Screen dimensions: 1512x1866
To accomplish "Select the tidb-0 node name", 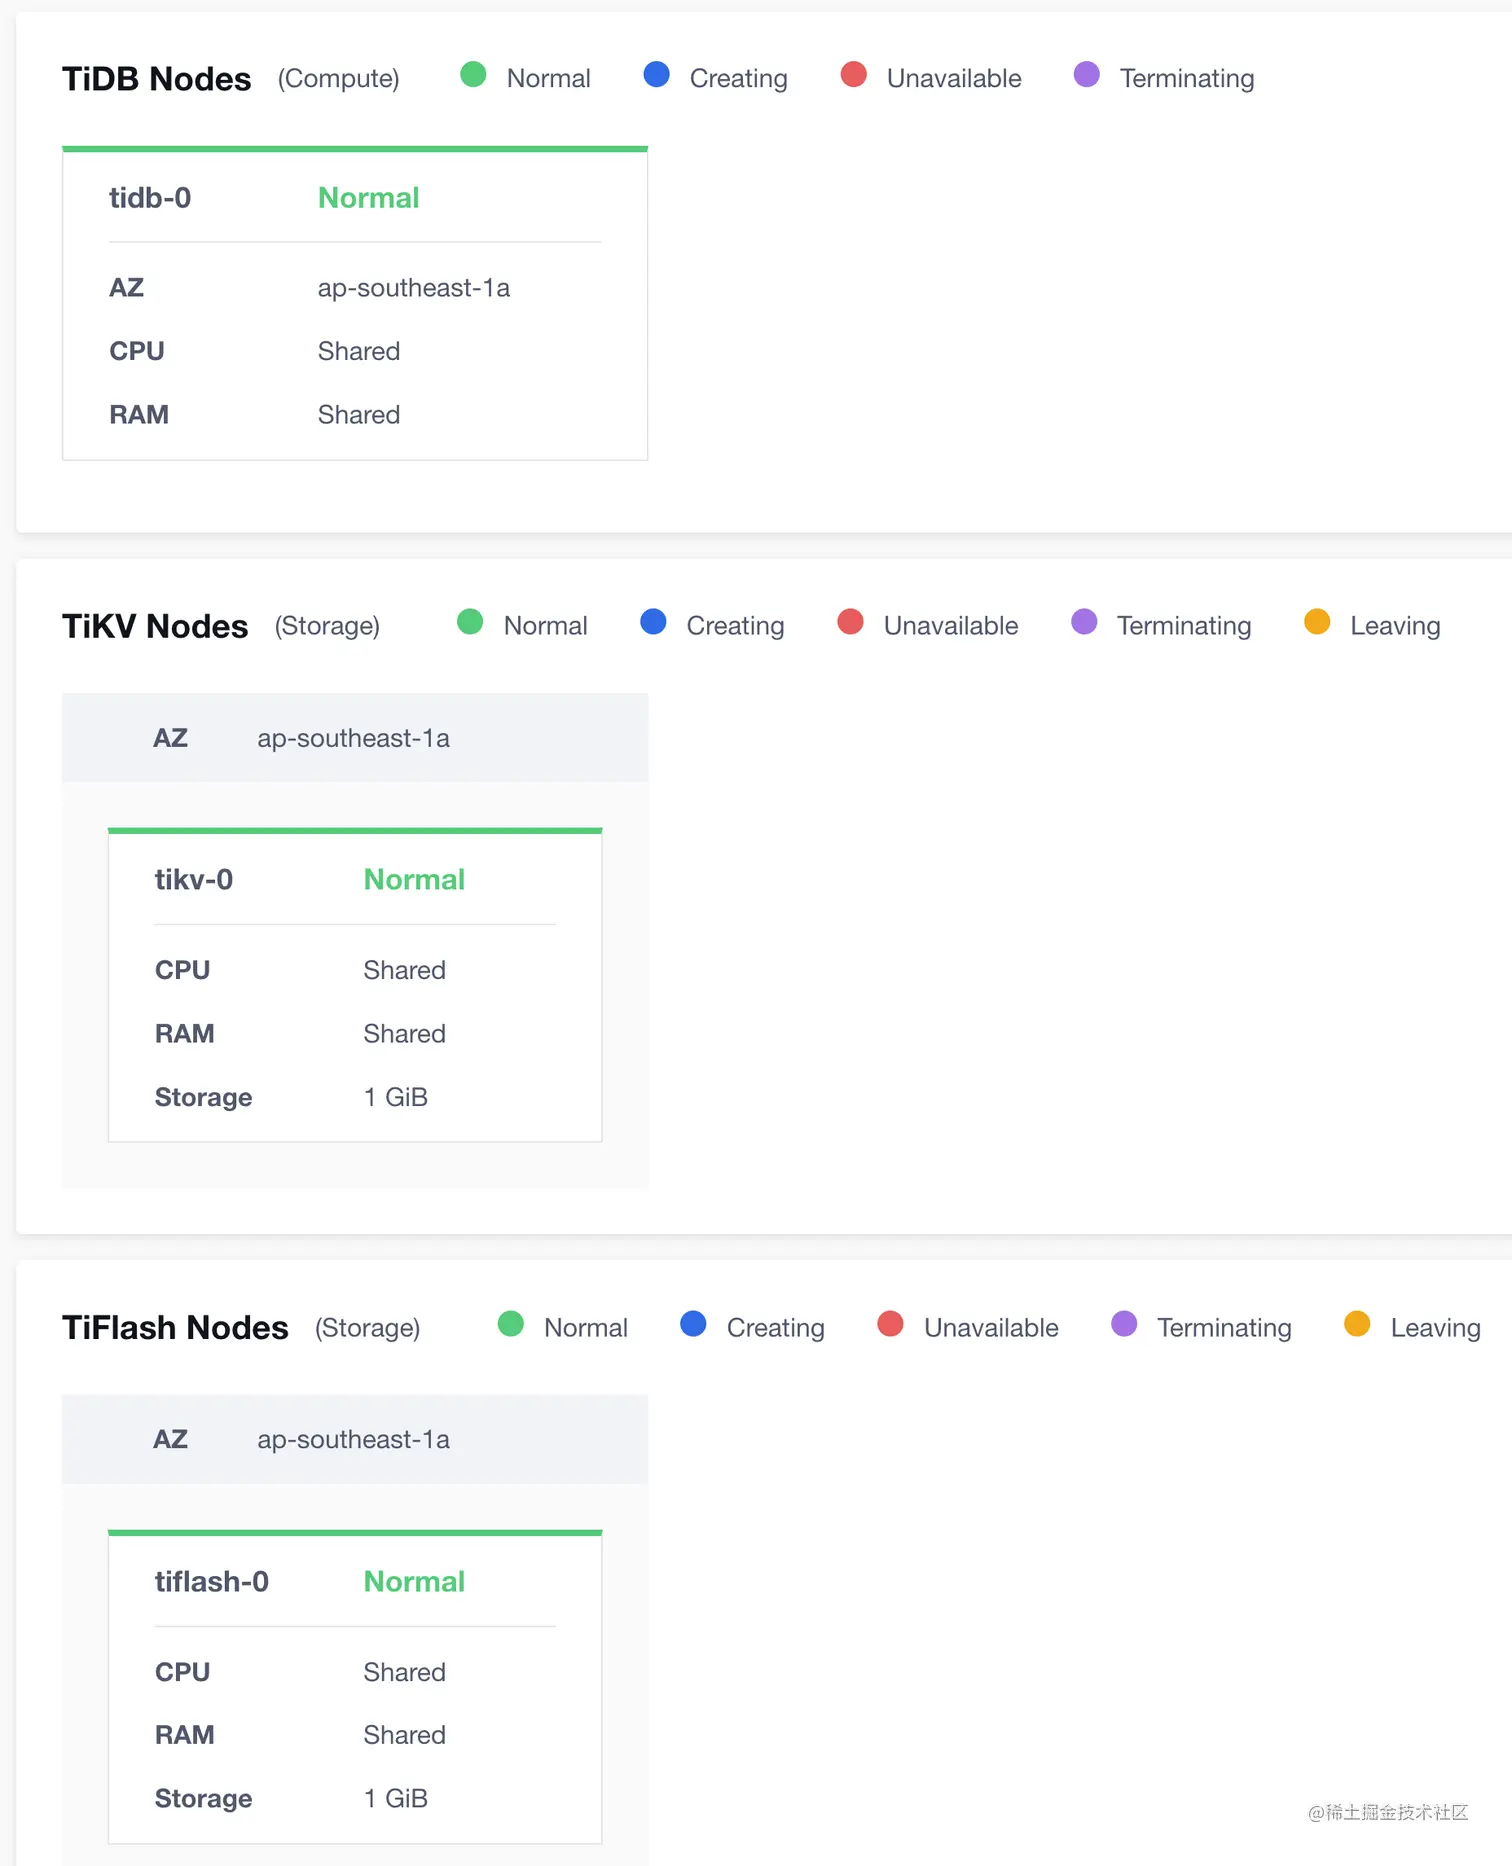I will [x=150, y=198].
